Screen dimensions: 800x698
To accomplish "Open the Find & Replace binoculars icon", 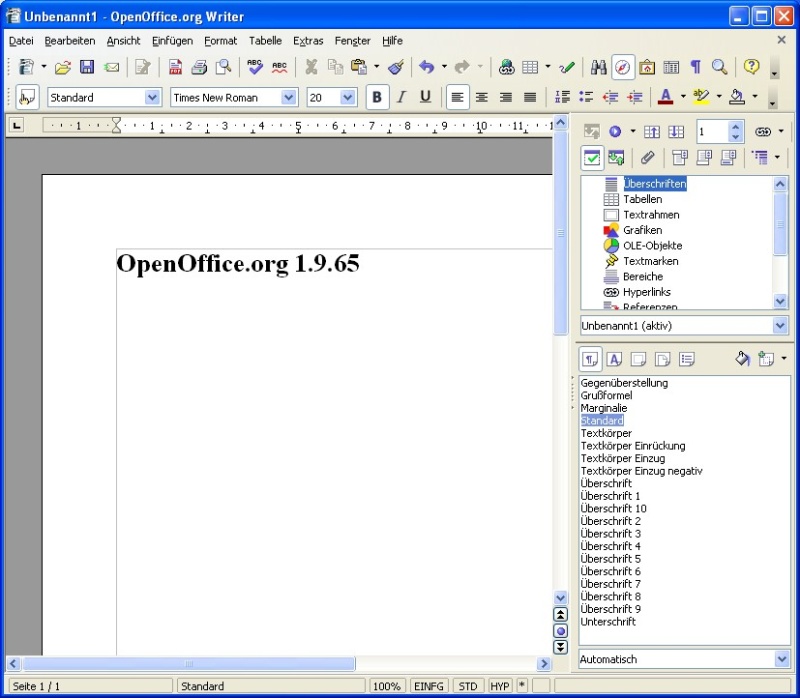I will click(599, 67).
